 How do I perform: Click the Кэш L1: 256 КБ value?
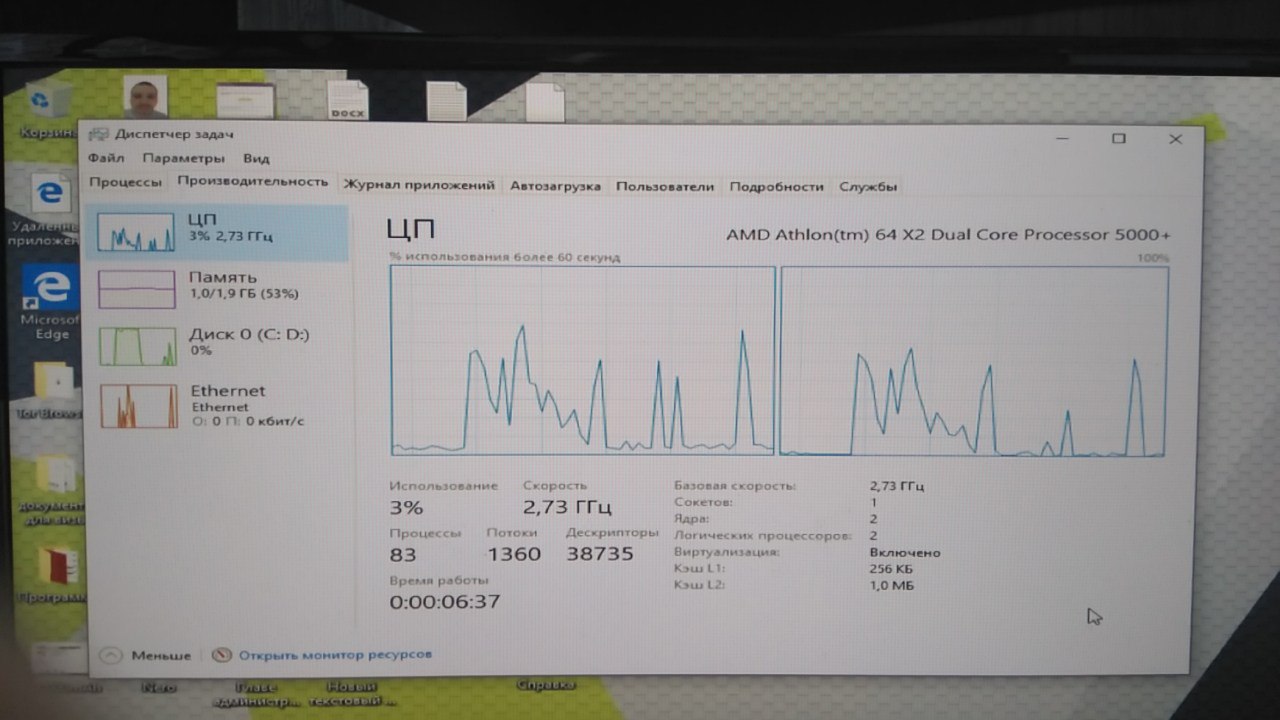(891, 569)
